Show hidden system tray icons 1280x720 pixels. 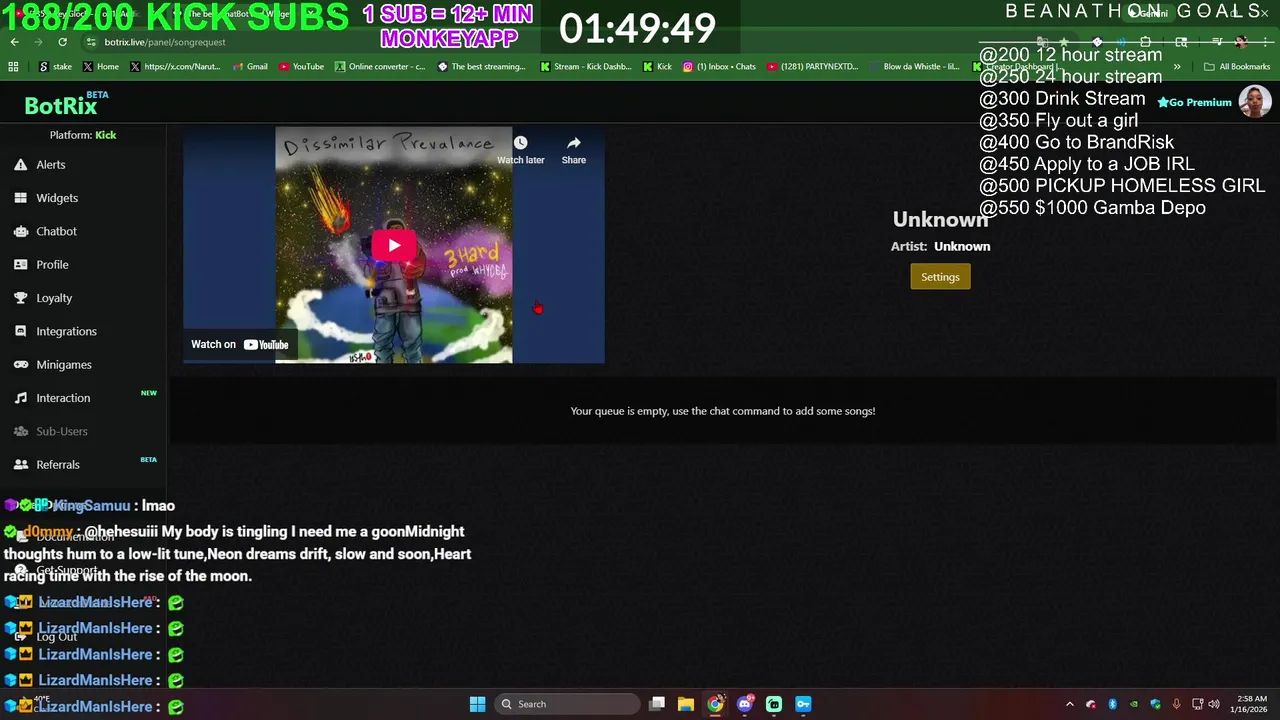(1069, 704)
